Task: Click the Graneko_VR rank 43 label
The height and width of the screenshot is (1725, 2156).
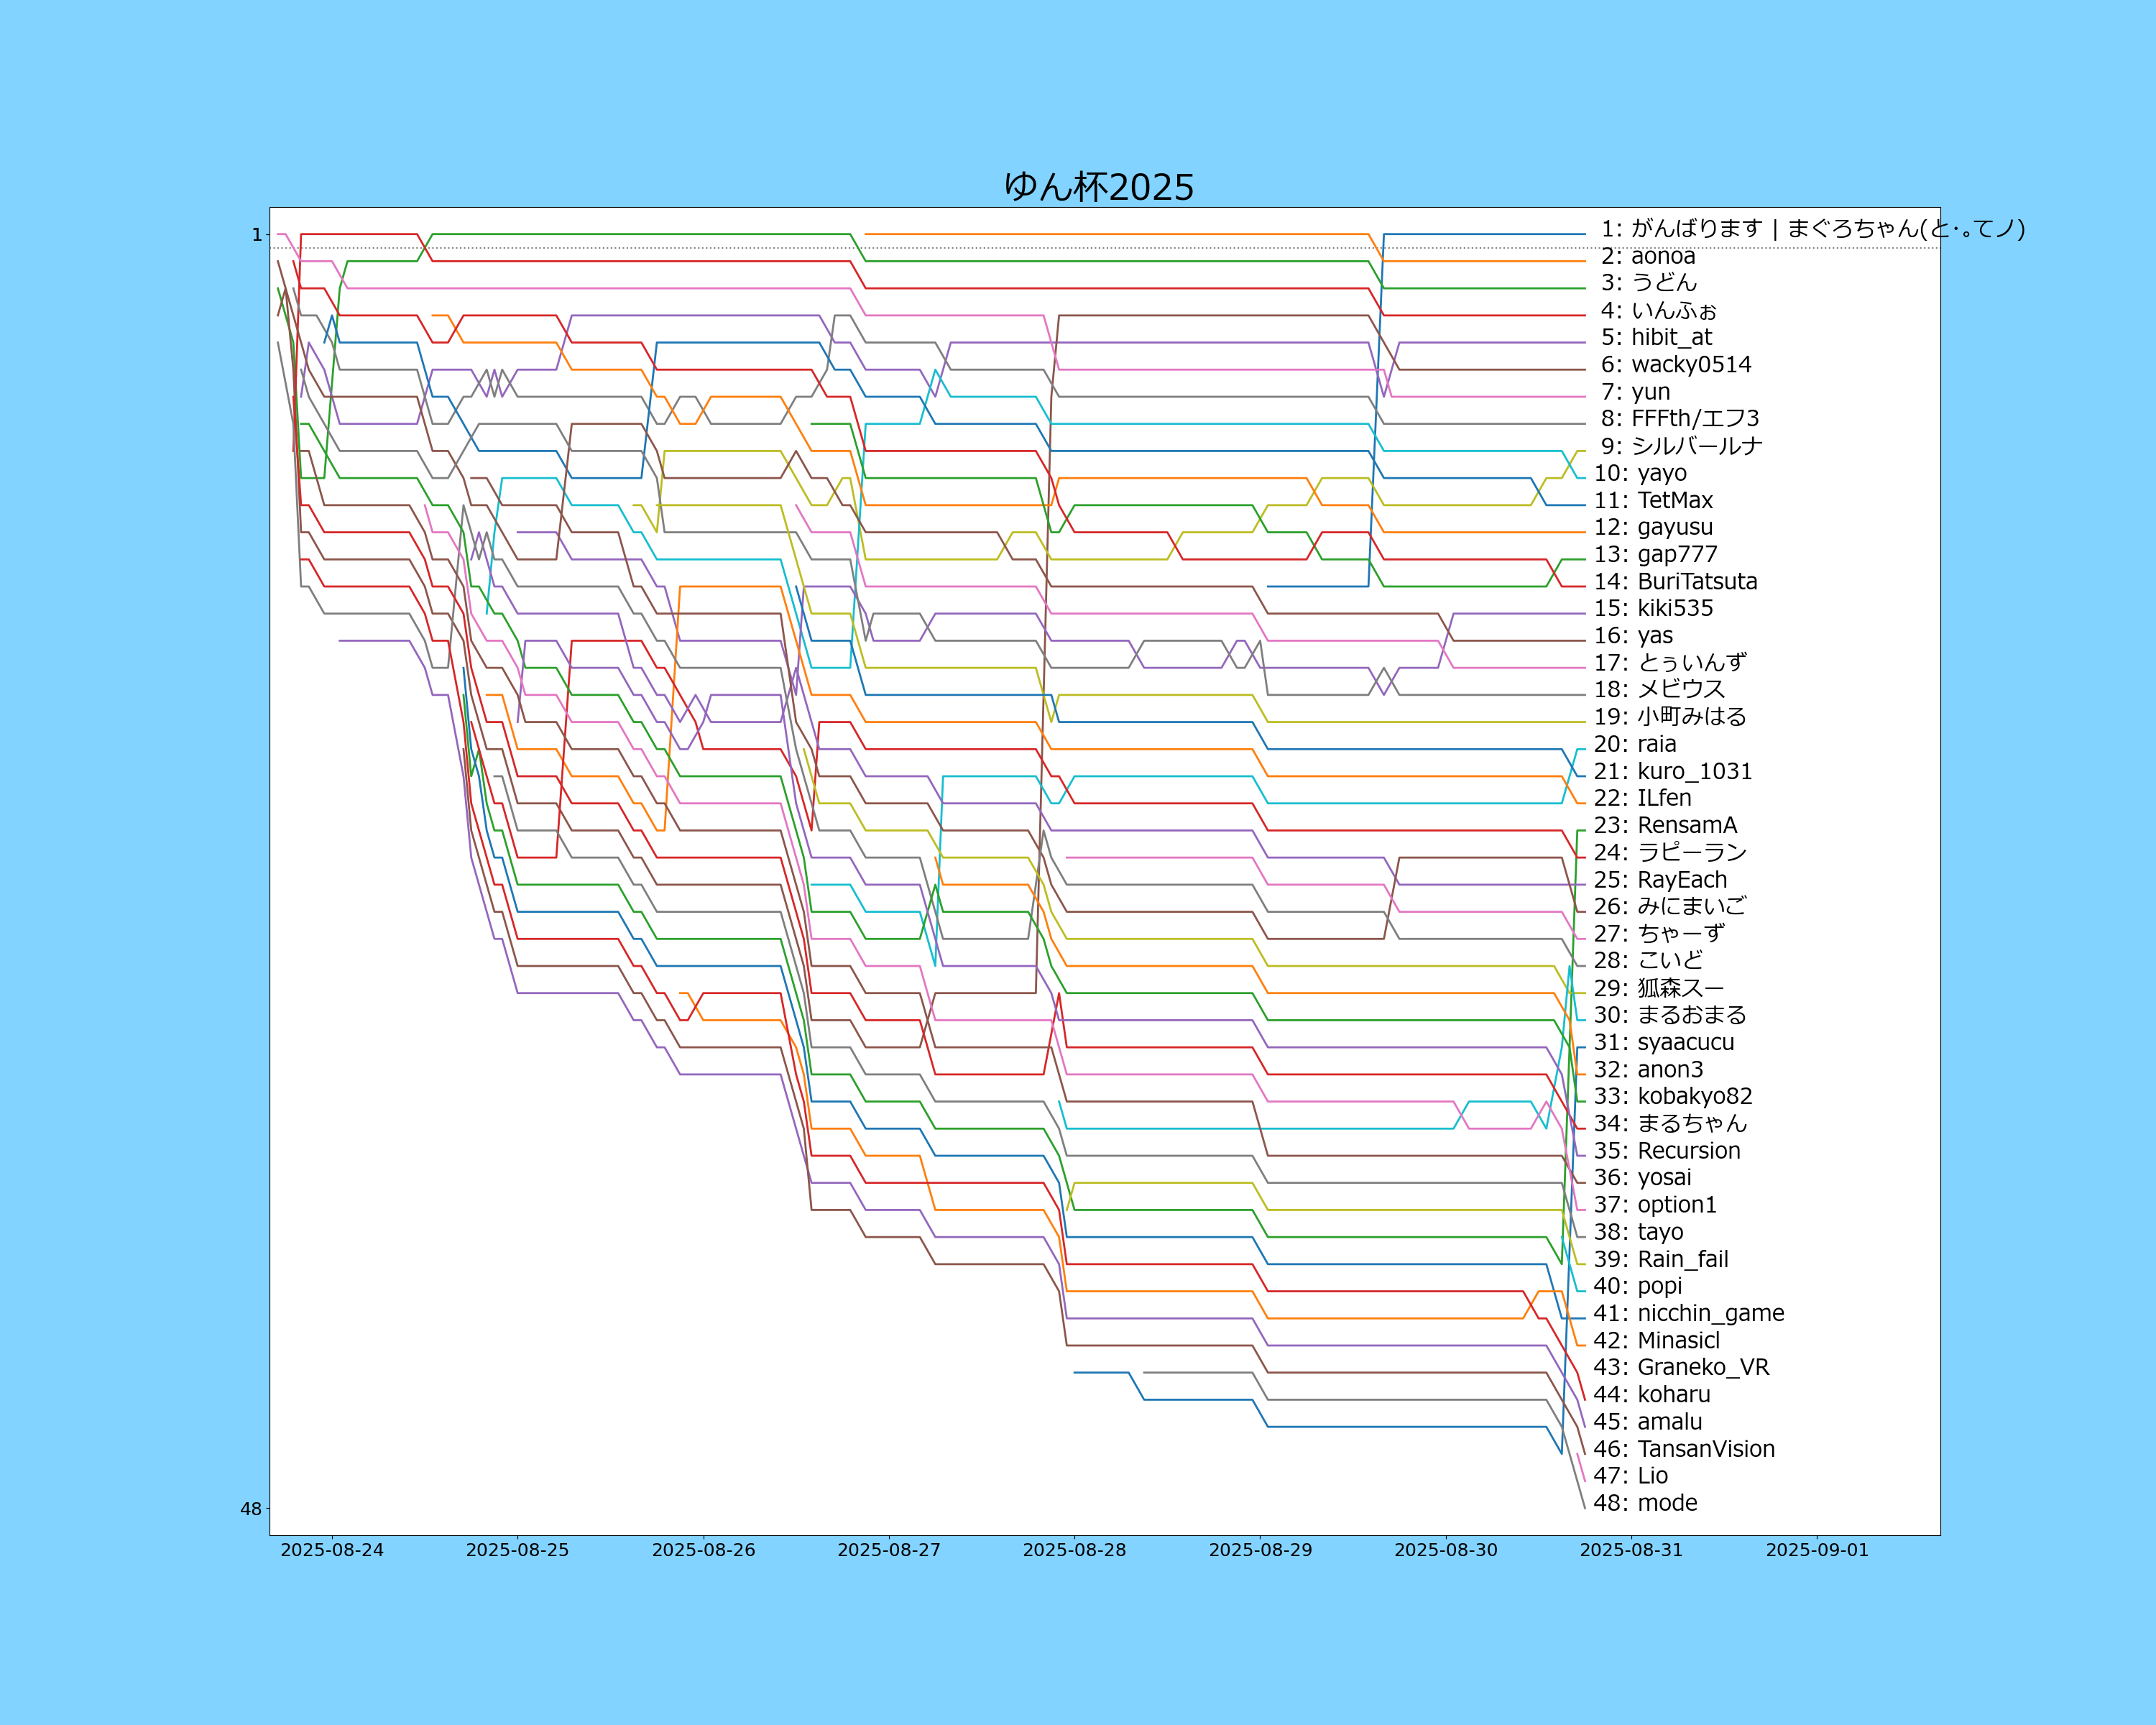Action: (x=1681, y=1367)
